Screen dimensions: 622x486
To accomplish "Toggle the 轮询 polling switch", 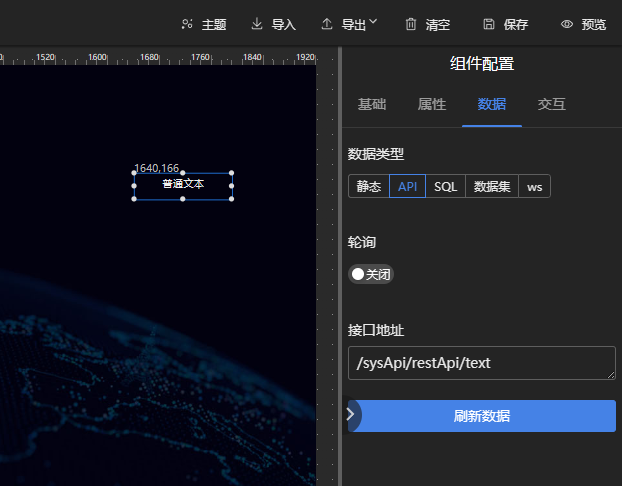I will click(x=371, y=274).
